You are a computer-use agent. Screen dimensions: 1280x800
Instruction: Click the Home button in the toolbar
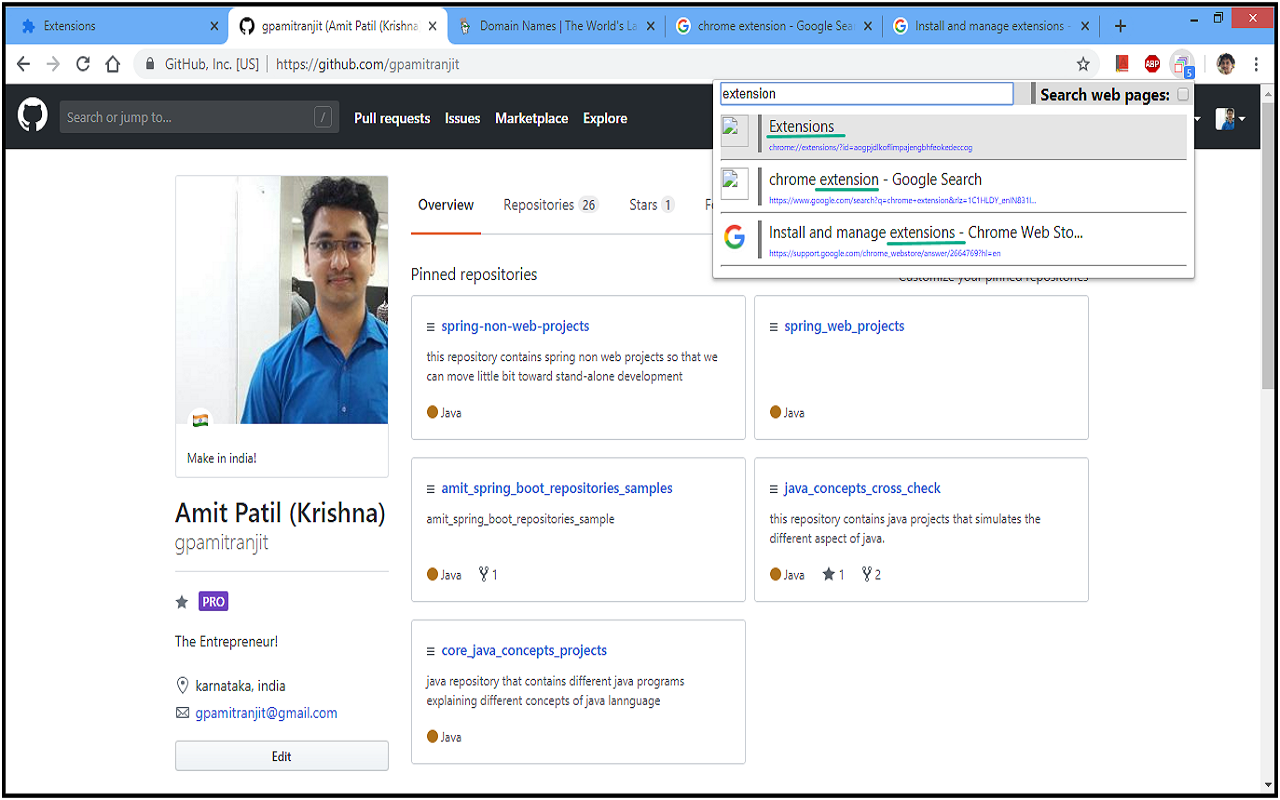113,63
